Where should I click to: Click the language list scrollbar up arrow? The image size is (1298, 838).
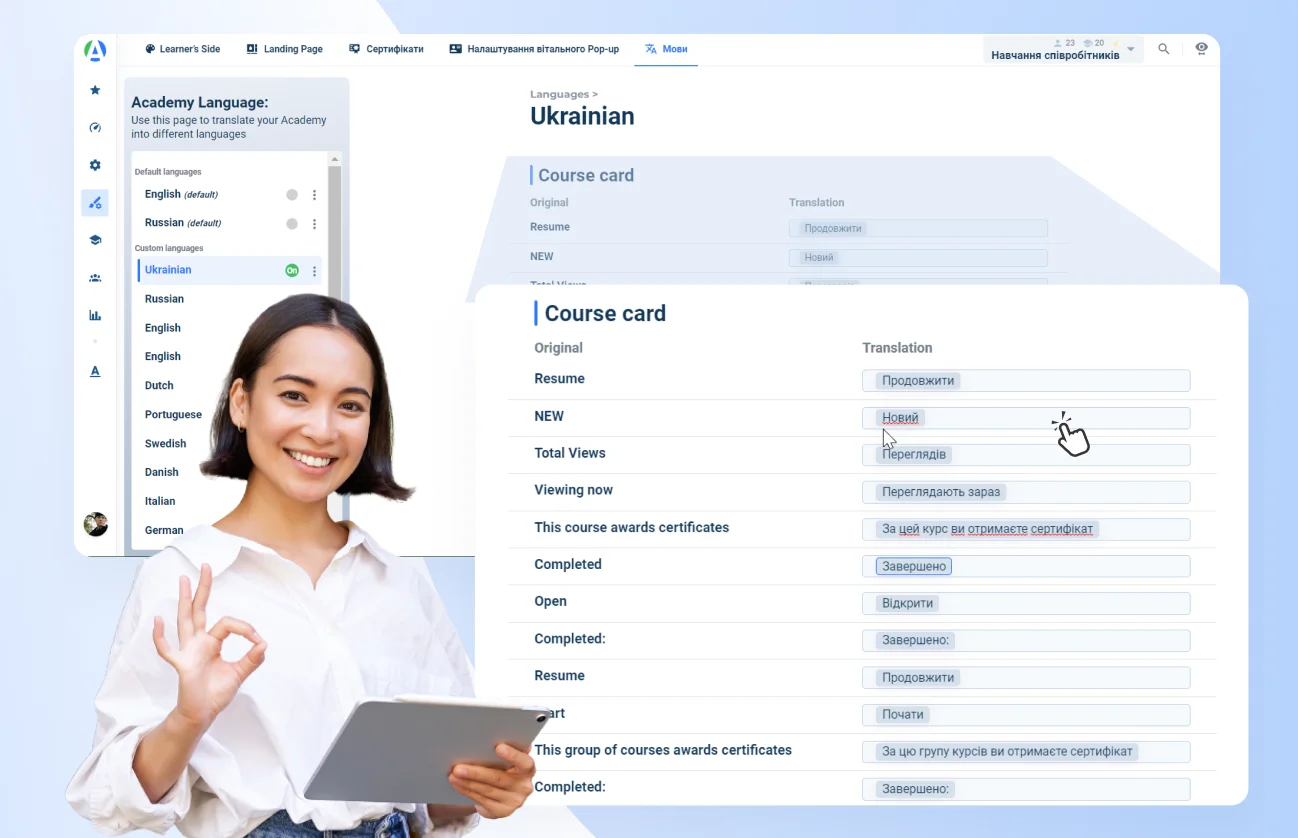[335, 159]
